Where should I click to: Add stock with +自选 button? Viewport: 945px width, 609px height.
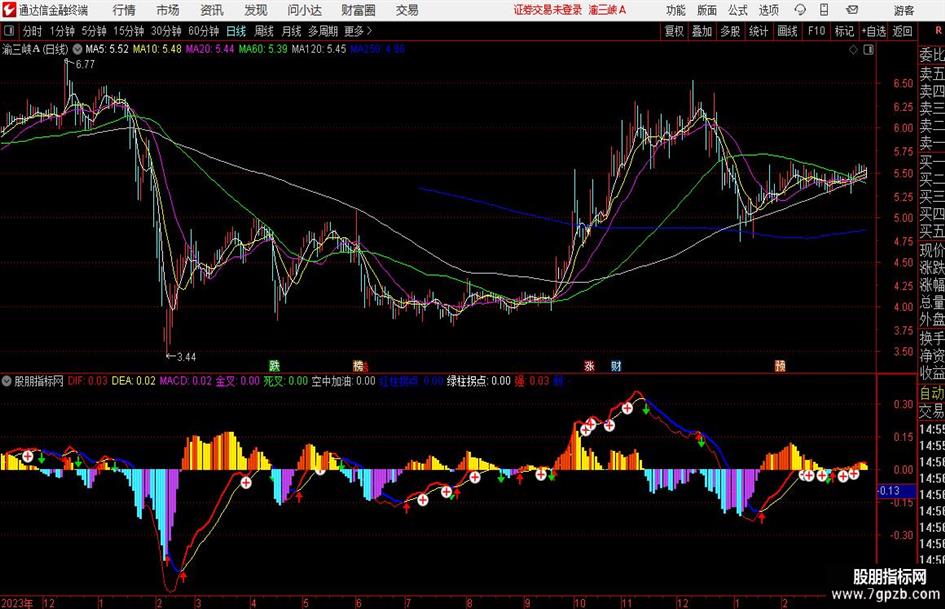874,31
